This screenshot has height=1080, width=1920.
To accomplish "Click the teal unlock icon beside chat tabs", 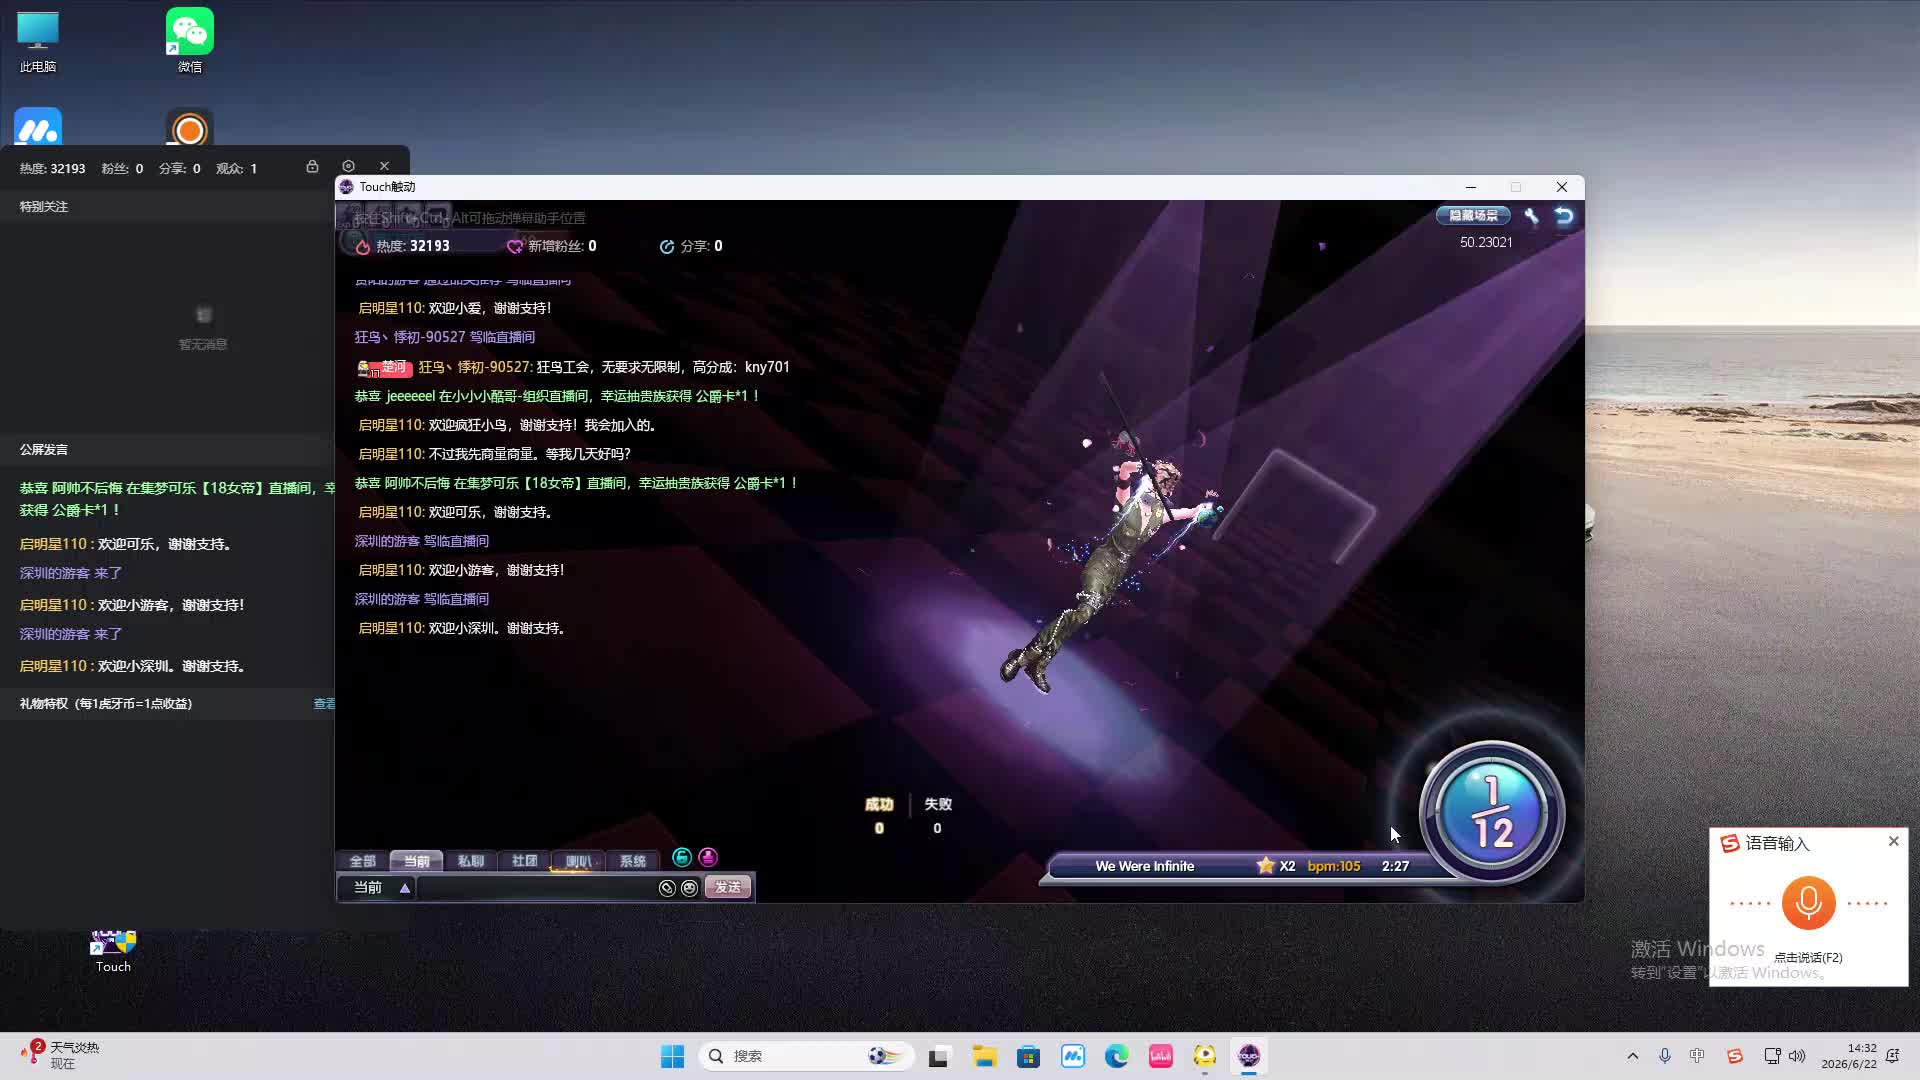I will 682,857.
